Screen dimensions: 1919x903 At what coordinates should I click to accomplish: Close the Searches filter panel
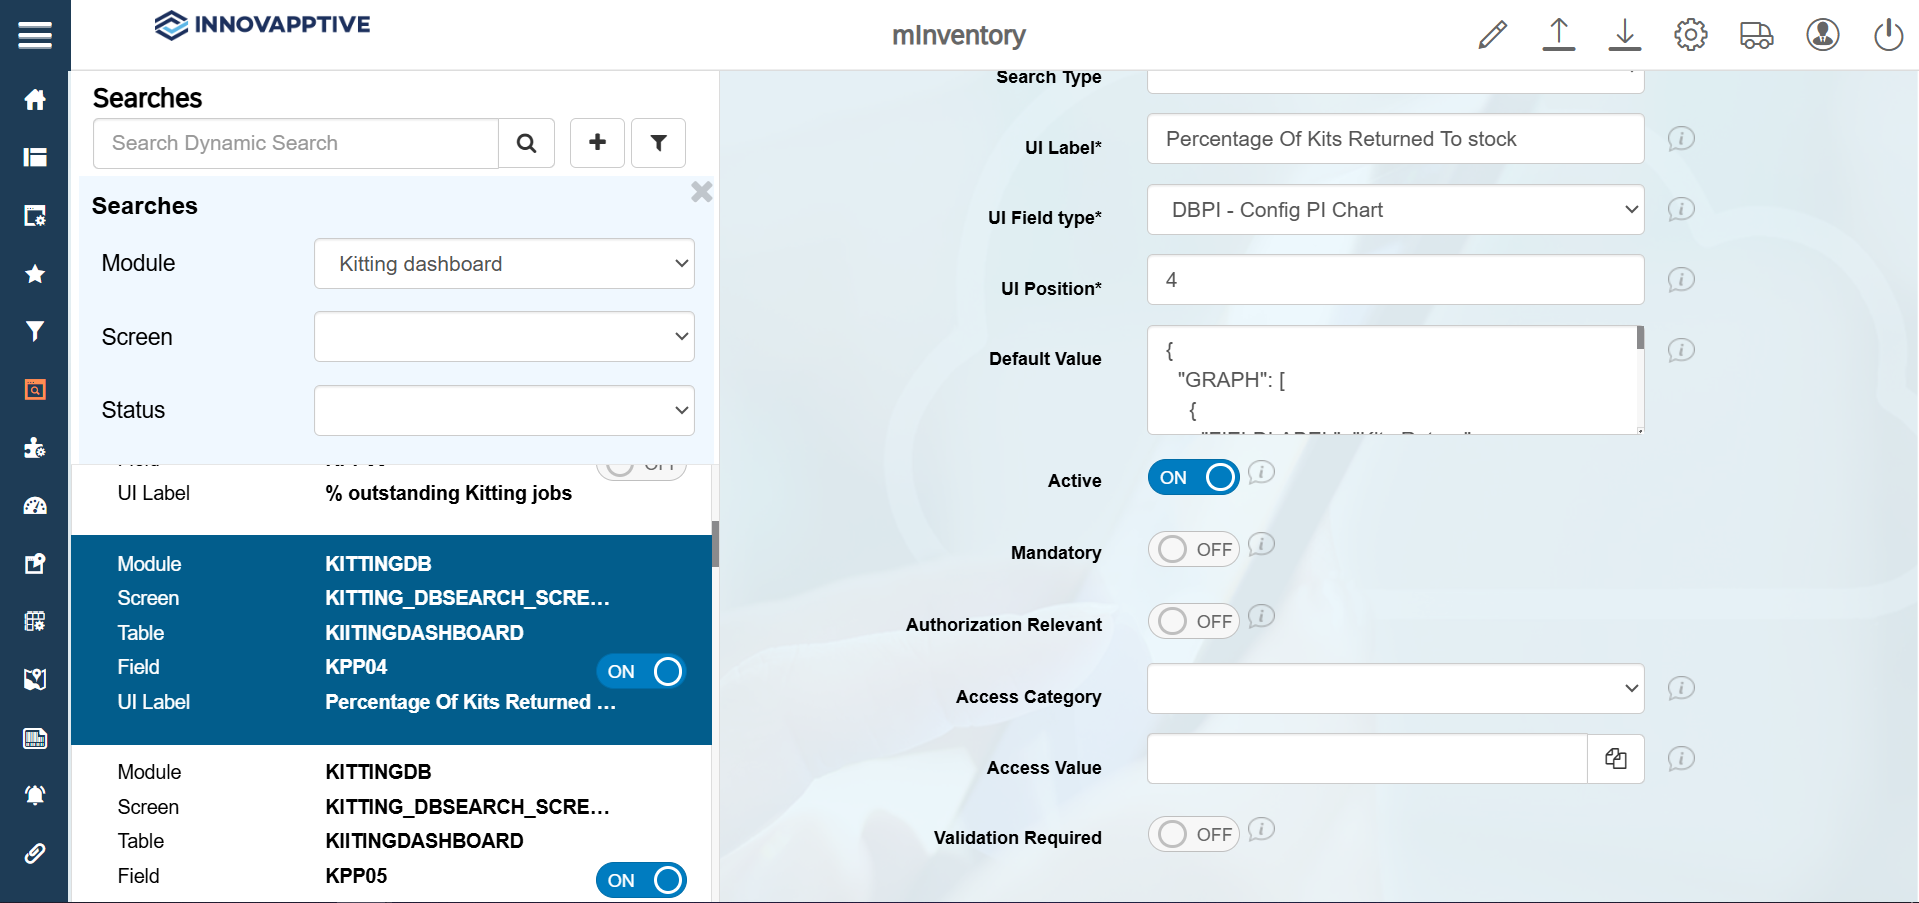point(701,192)
